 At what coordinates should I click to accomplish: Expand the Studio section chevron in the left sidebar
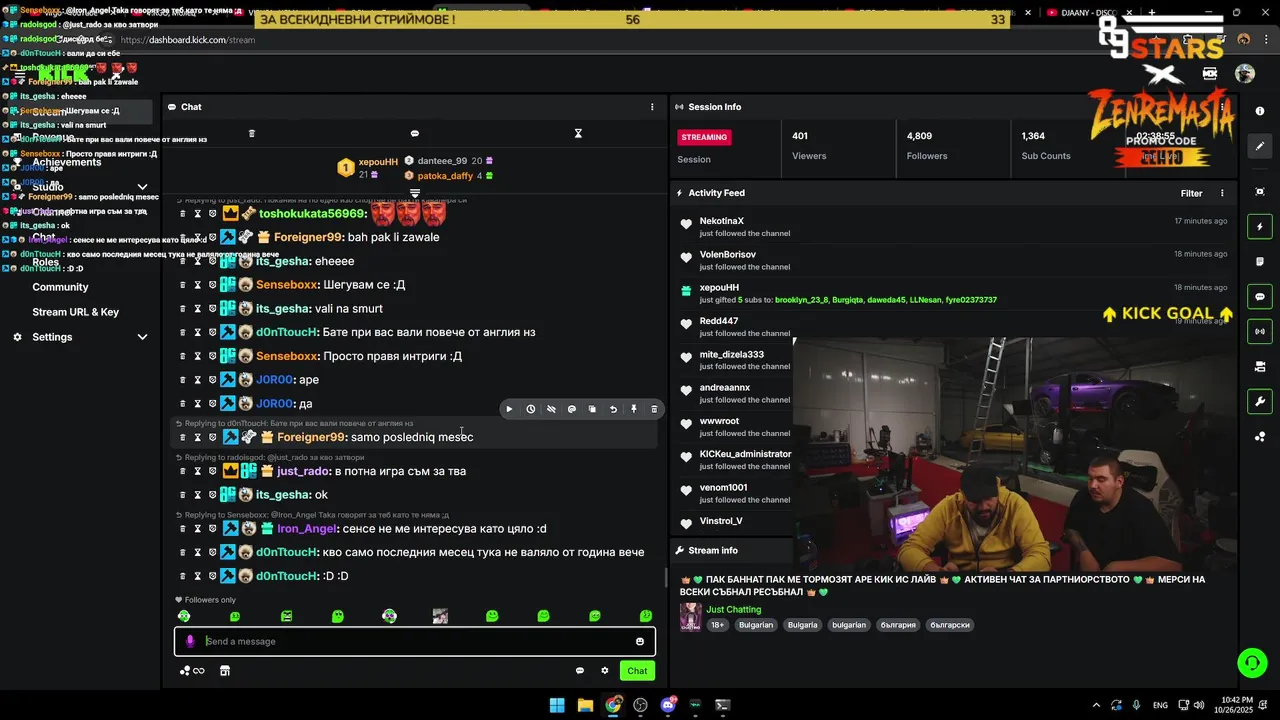pos(142,187)
